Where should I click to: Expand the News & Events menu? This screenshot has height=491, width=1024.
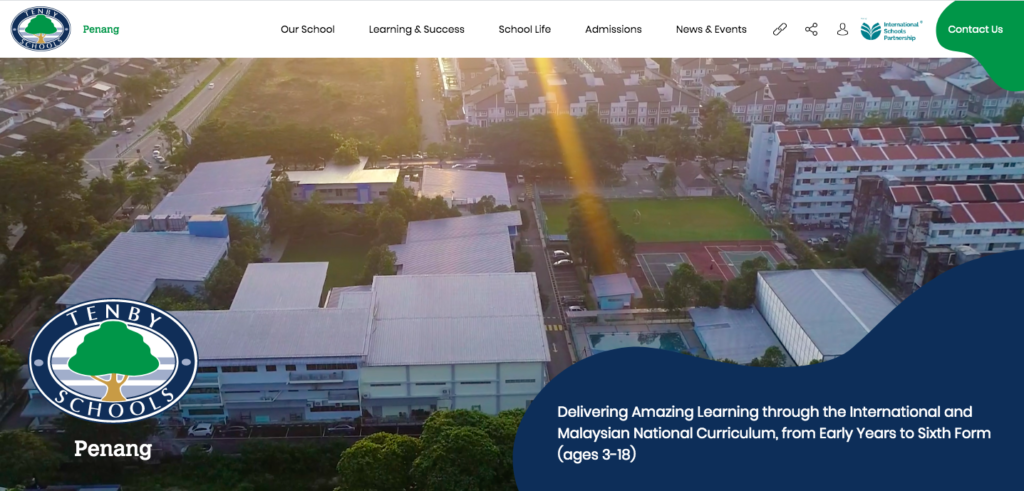click(711, 29)
